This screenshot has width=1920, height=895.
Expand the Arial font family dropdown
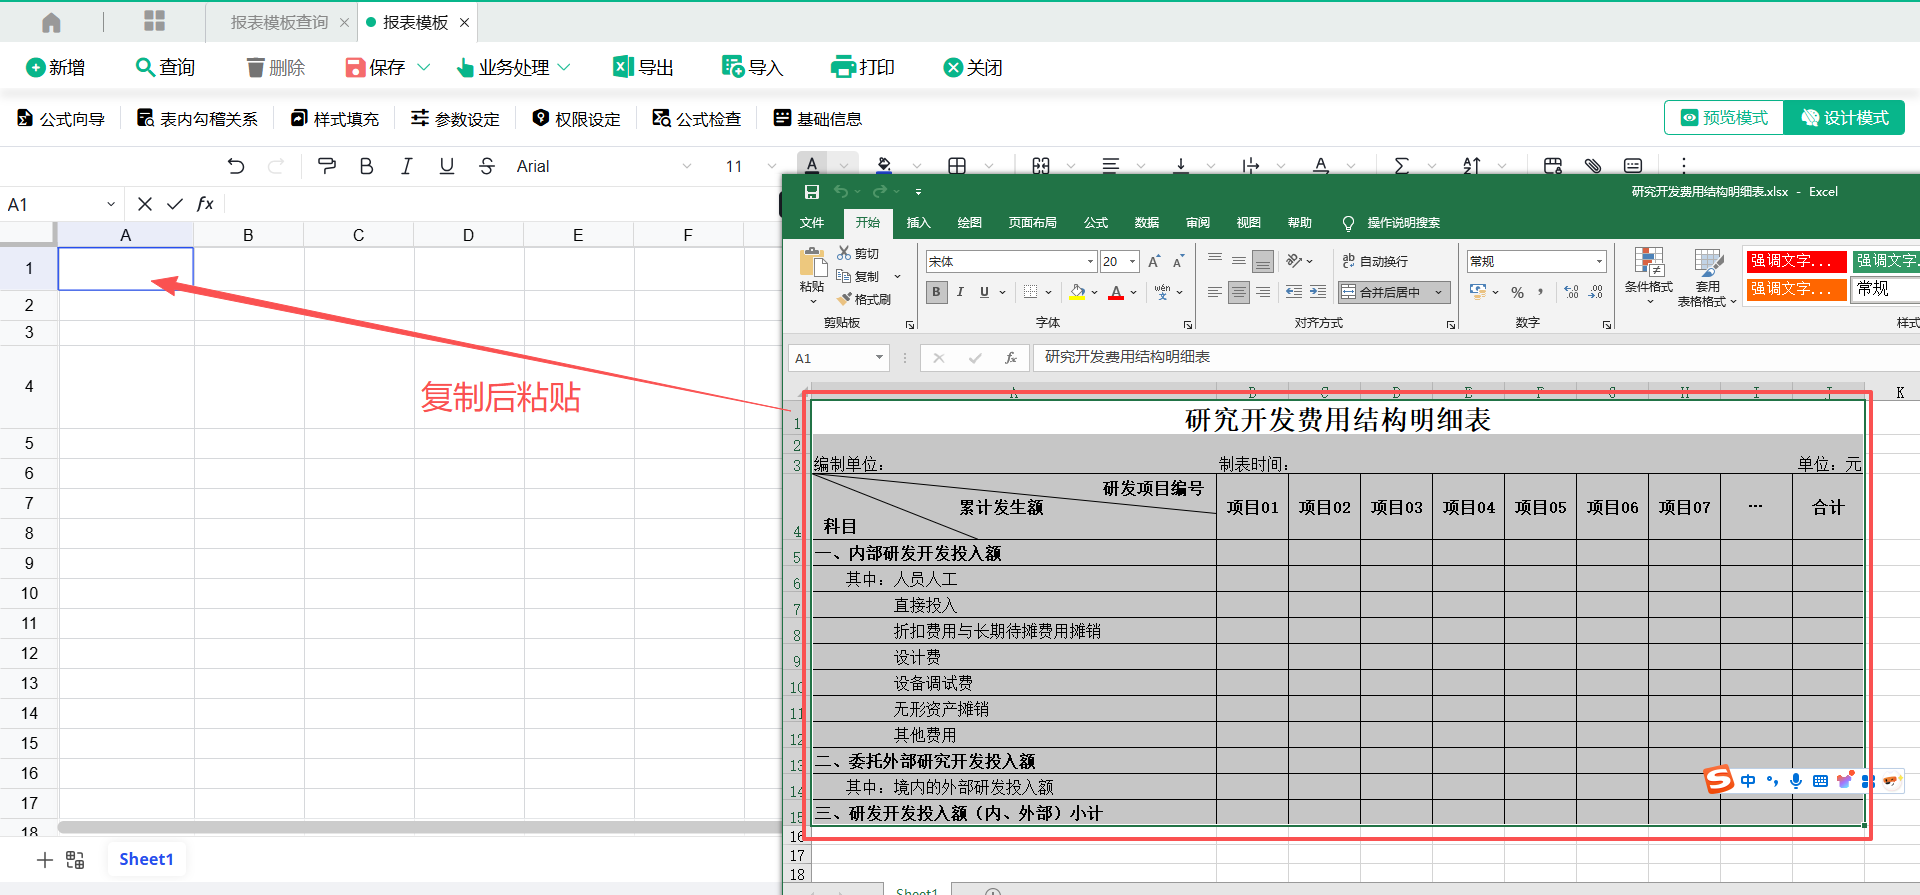687,166
